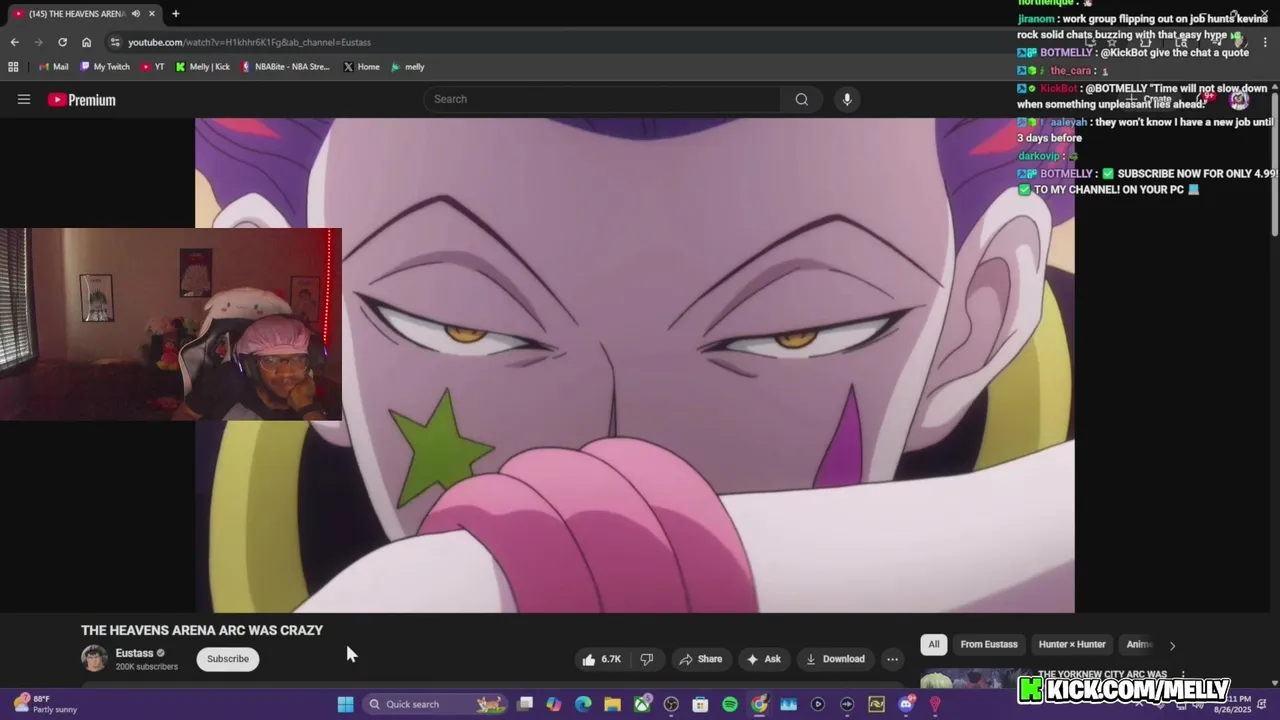This screenshot has width=1280, height=720.
Task: Open the Windows Start menu
Action: click(x=345, y=704)
